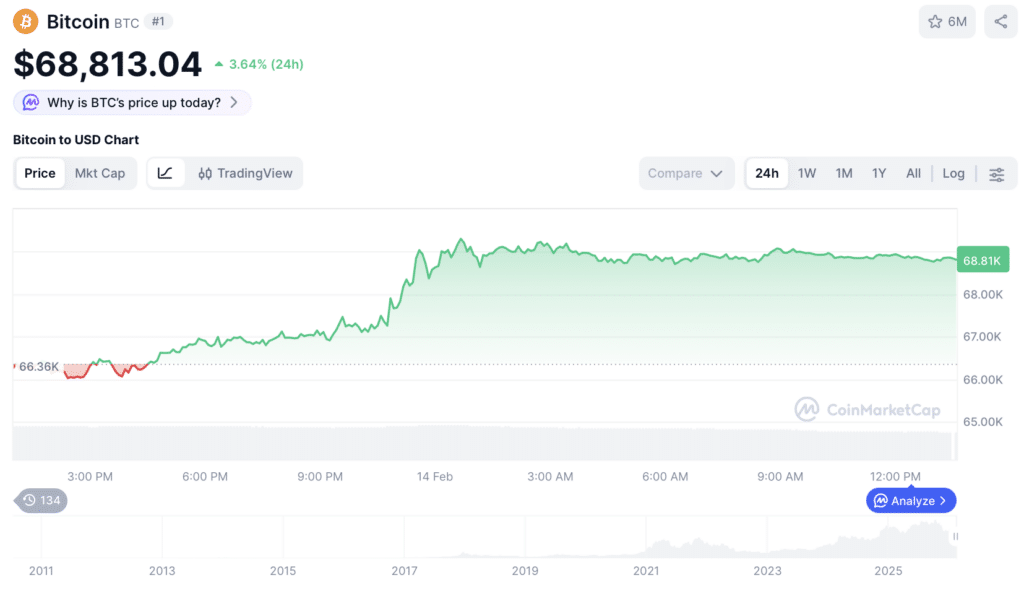Click the 66.36K opening price label

coord(39,366)
